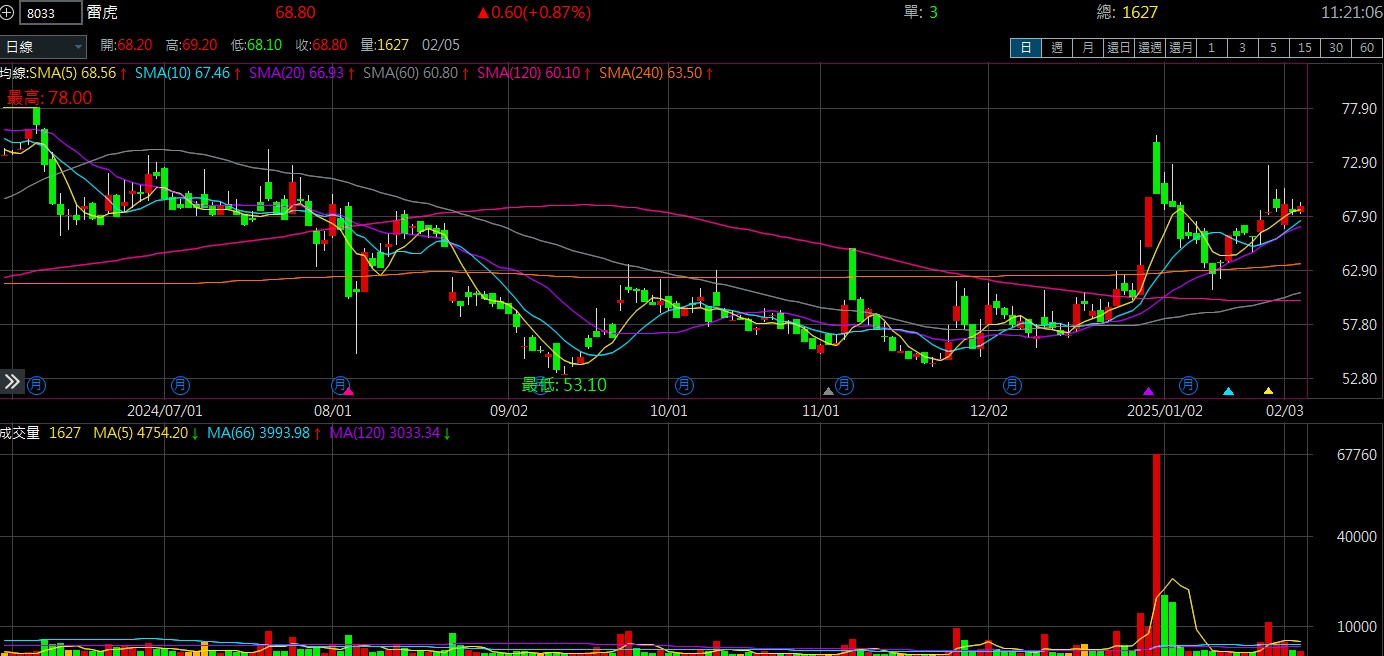Choose the 60 minute interval button
The width and height of the screenshot is (1384, 656).
[x=1366, y=47]
